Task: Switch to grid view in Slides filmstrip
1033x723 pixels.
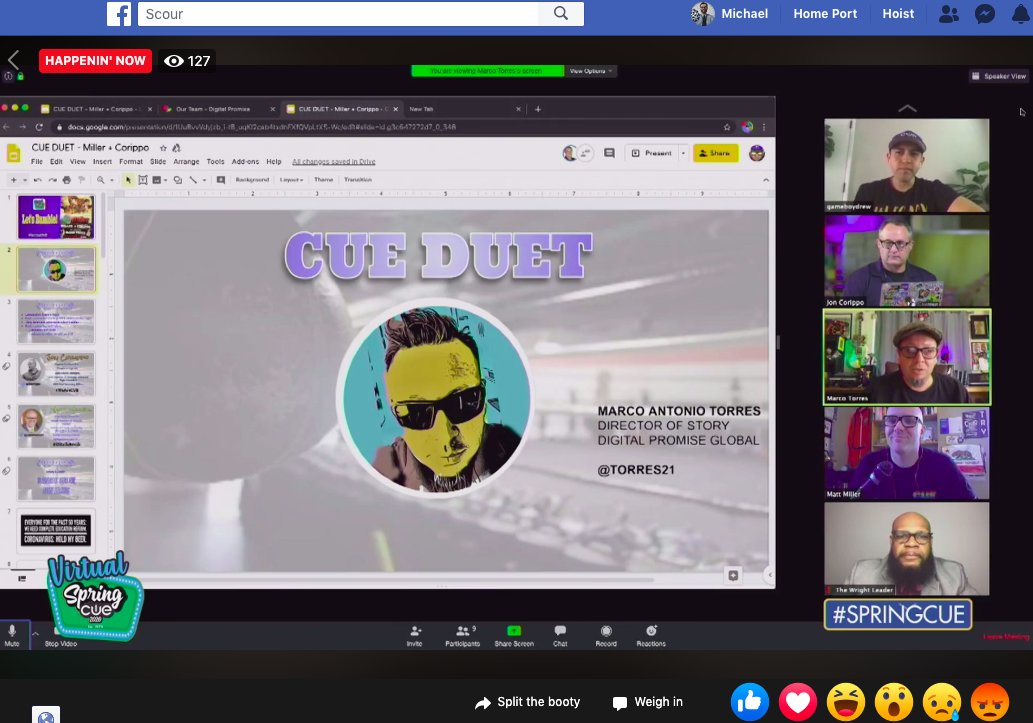Action: click(x=22, y=579)
